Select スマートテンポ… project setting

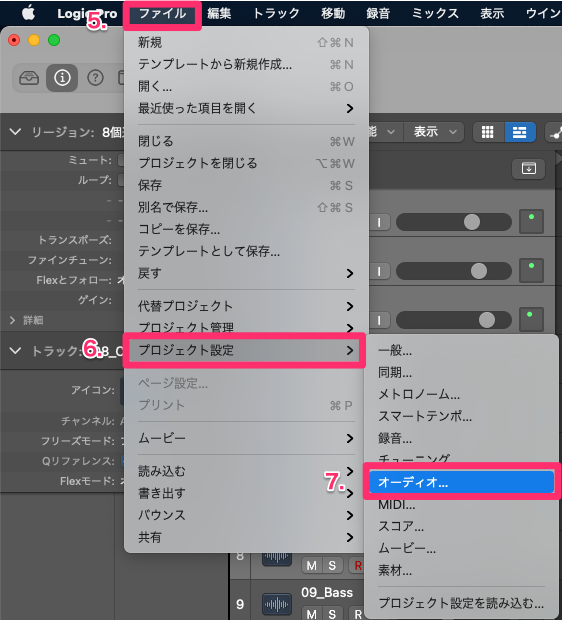click(x=461, y=416)
